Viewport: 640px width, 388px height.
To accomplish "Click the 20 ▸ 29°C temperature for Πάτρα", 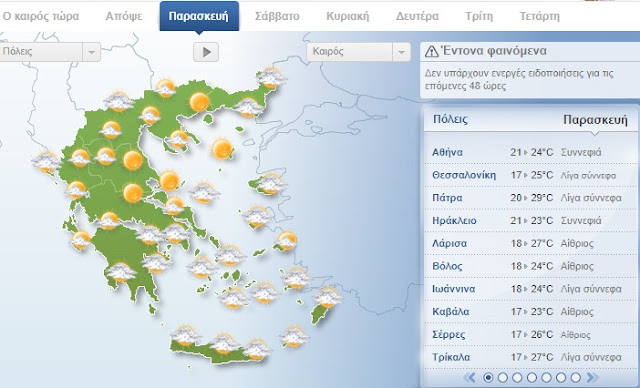I will pos(531,198).
